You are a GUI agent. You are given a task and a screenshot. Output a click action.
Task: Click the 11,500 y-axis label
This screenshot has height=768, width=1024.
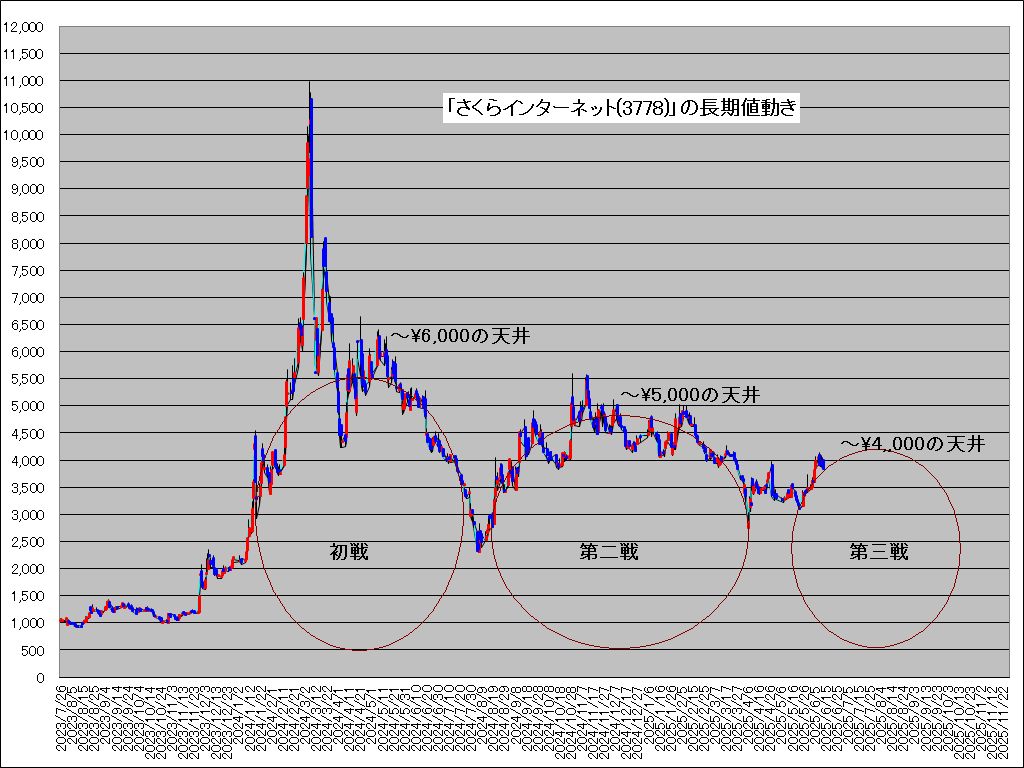pos(24,54)
